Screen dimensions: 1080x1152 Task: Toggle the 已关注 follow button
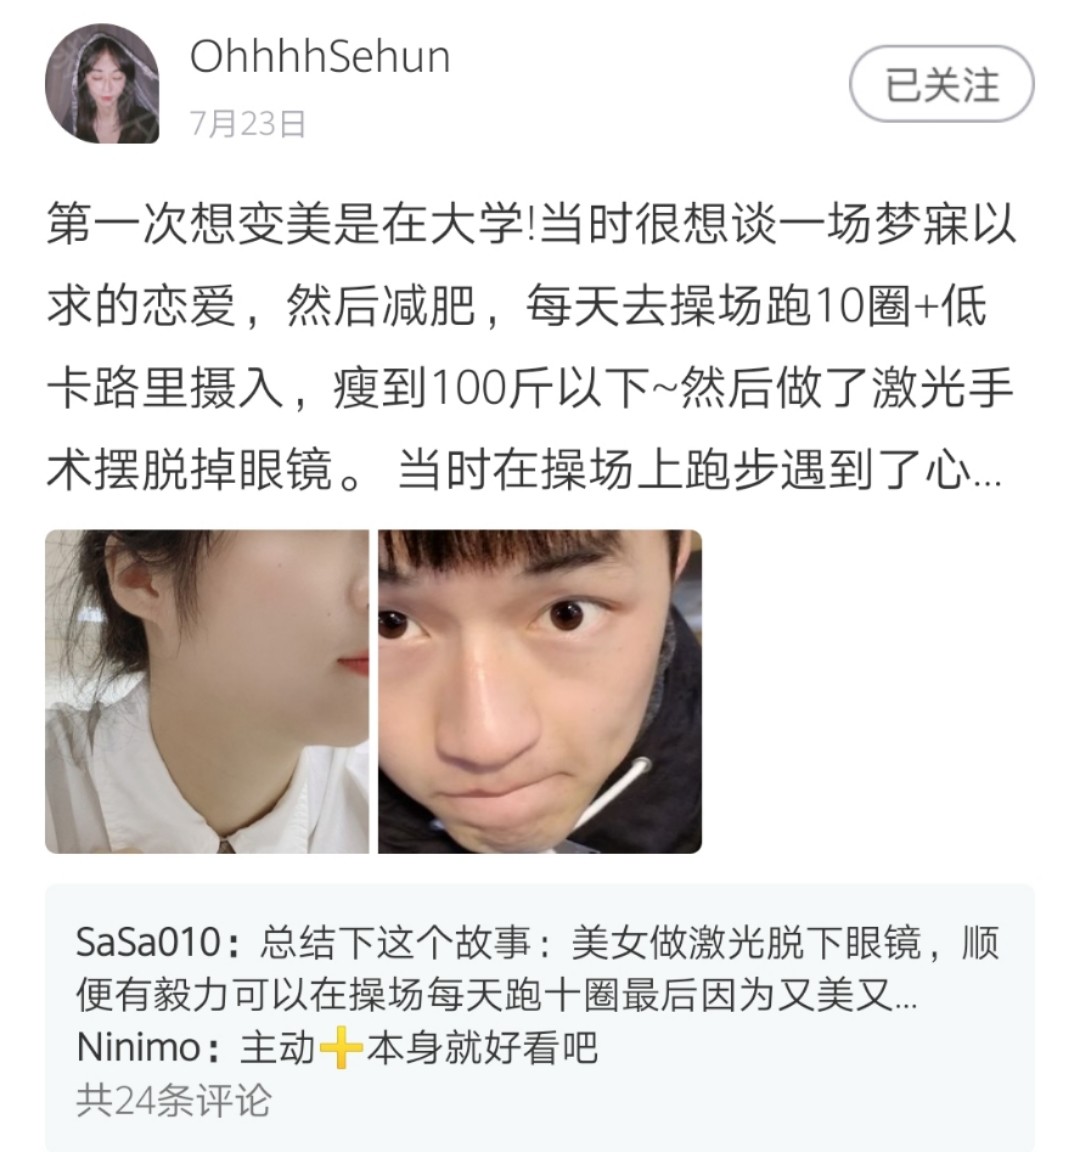(x=941, y=84)
